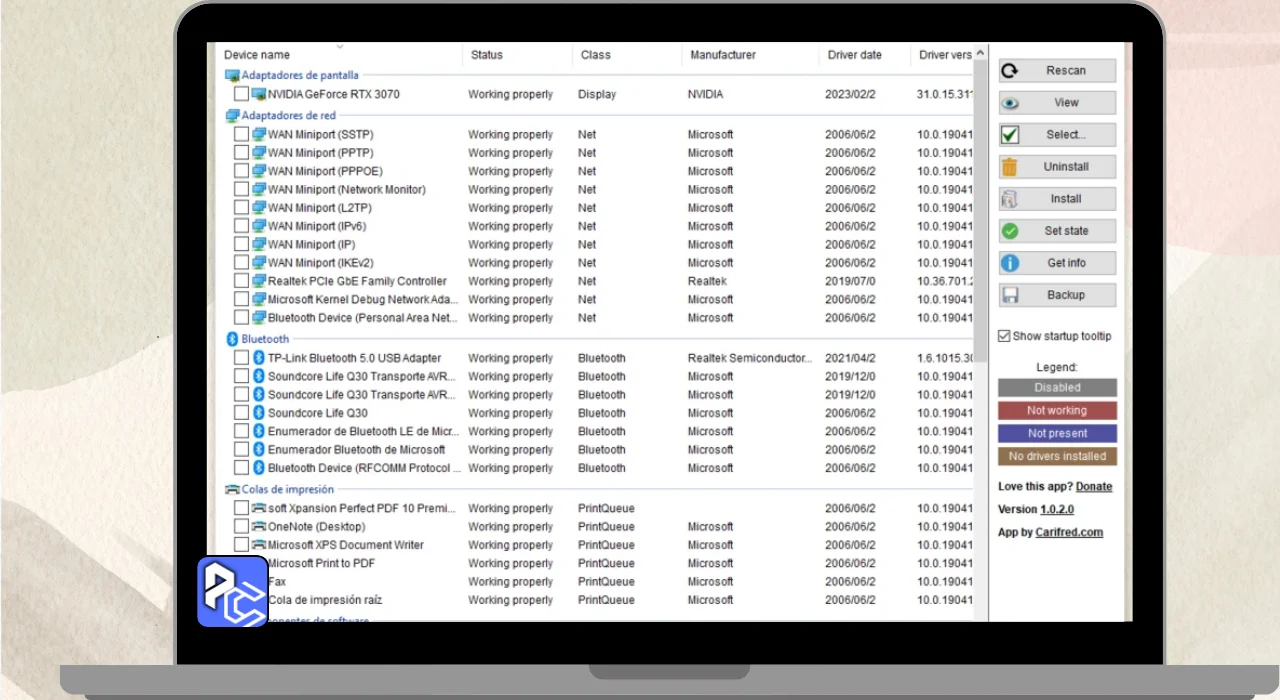Select TP-Link Bluetooth 5.0 USB Adapter checkbox
The height and width of the screenshot is (700, 1280).
(x=241, y=358)
